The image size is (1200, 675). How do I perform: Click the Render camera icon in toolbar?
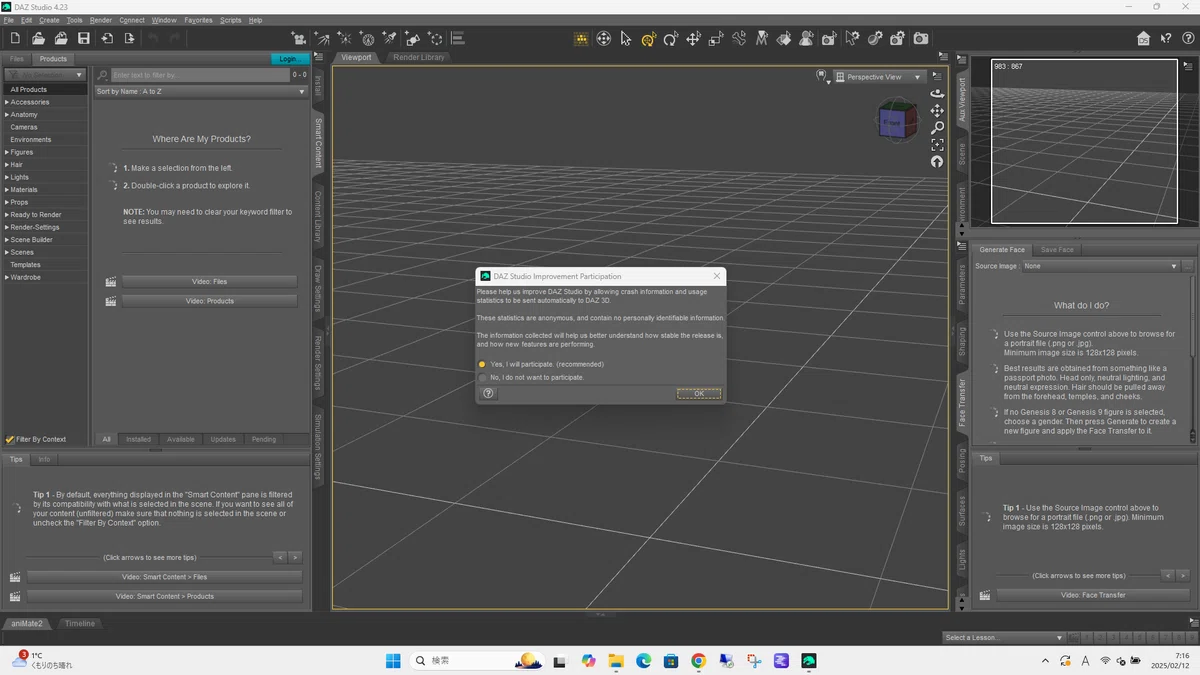[x=921, y=38]
